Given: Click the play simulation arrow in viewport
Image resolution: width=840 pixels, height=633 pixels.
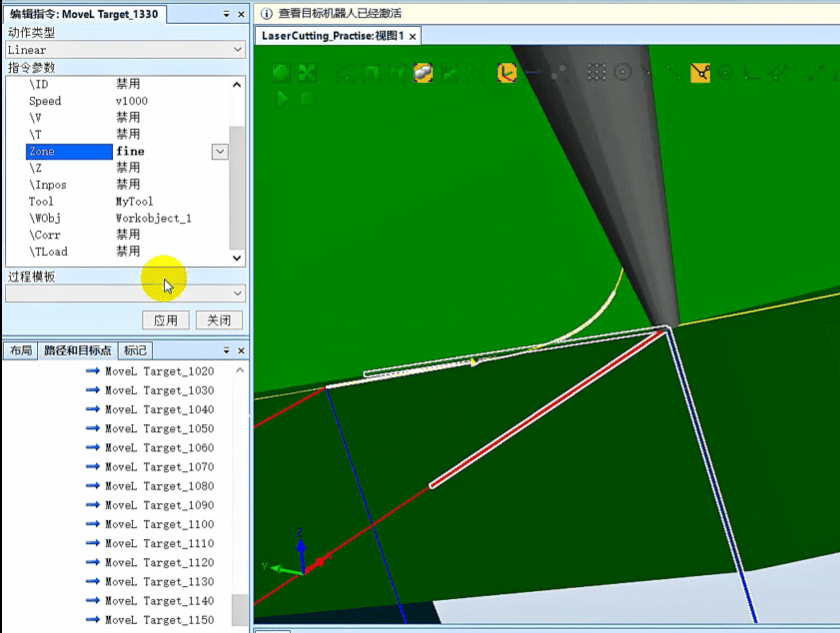Looking at the screenshot, I should [282, 99].
